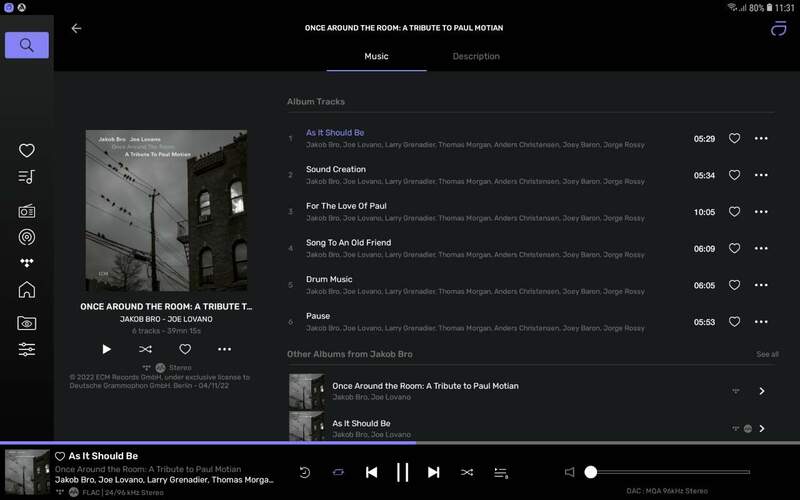Open the TIDAL icon in sidebar

(x=27, y=263)
